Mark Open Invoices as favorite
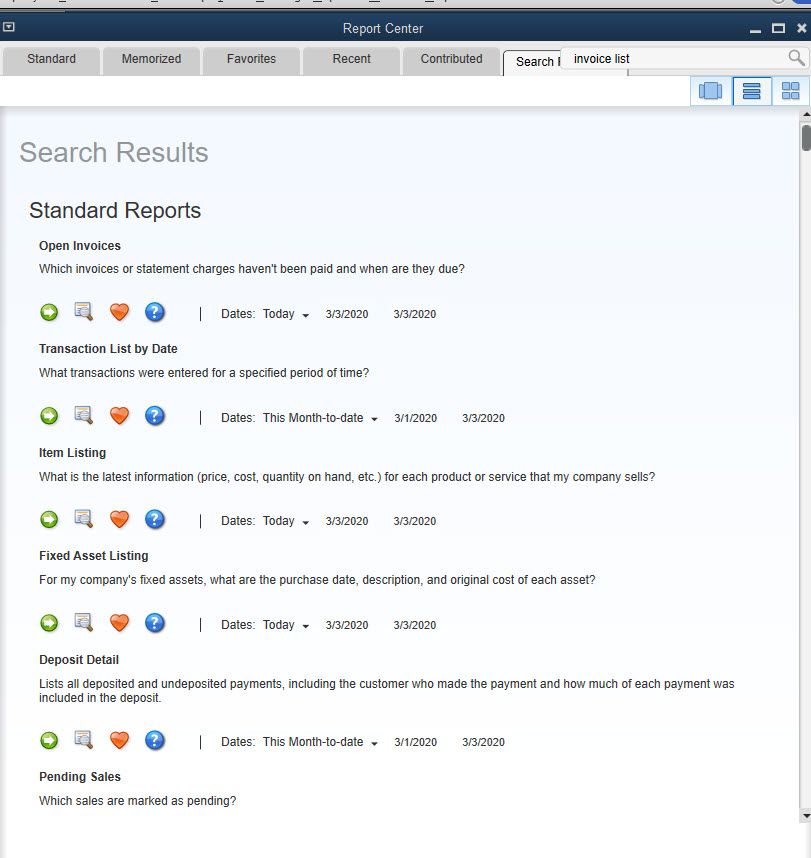 pyautogui.click(x=119, y=312)
